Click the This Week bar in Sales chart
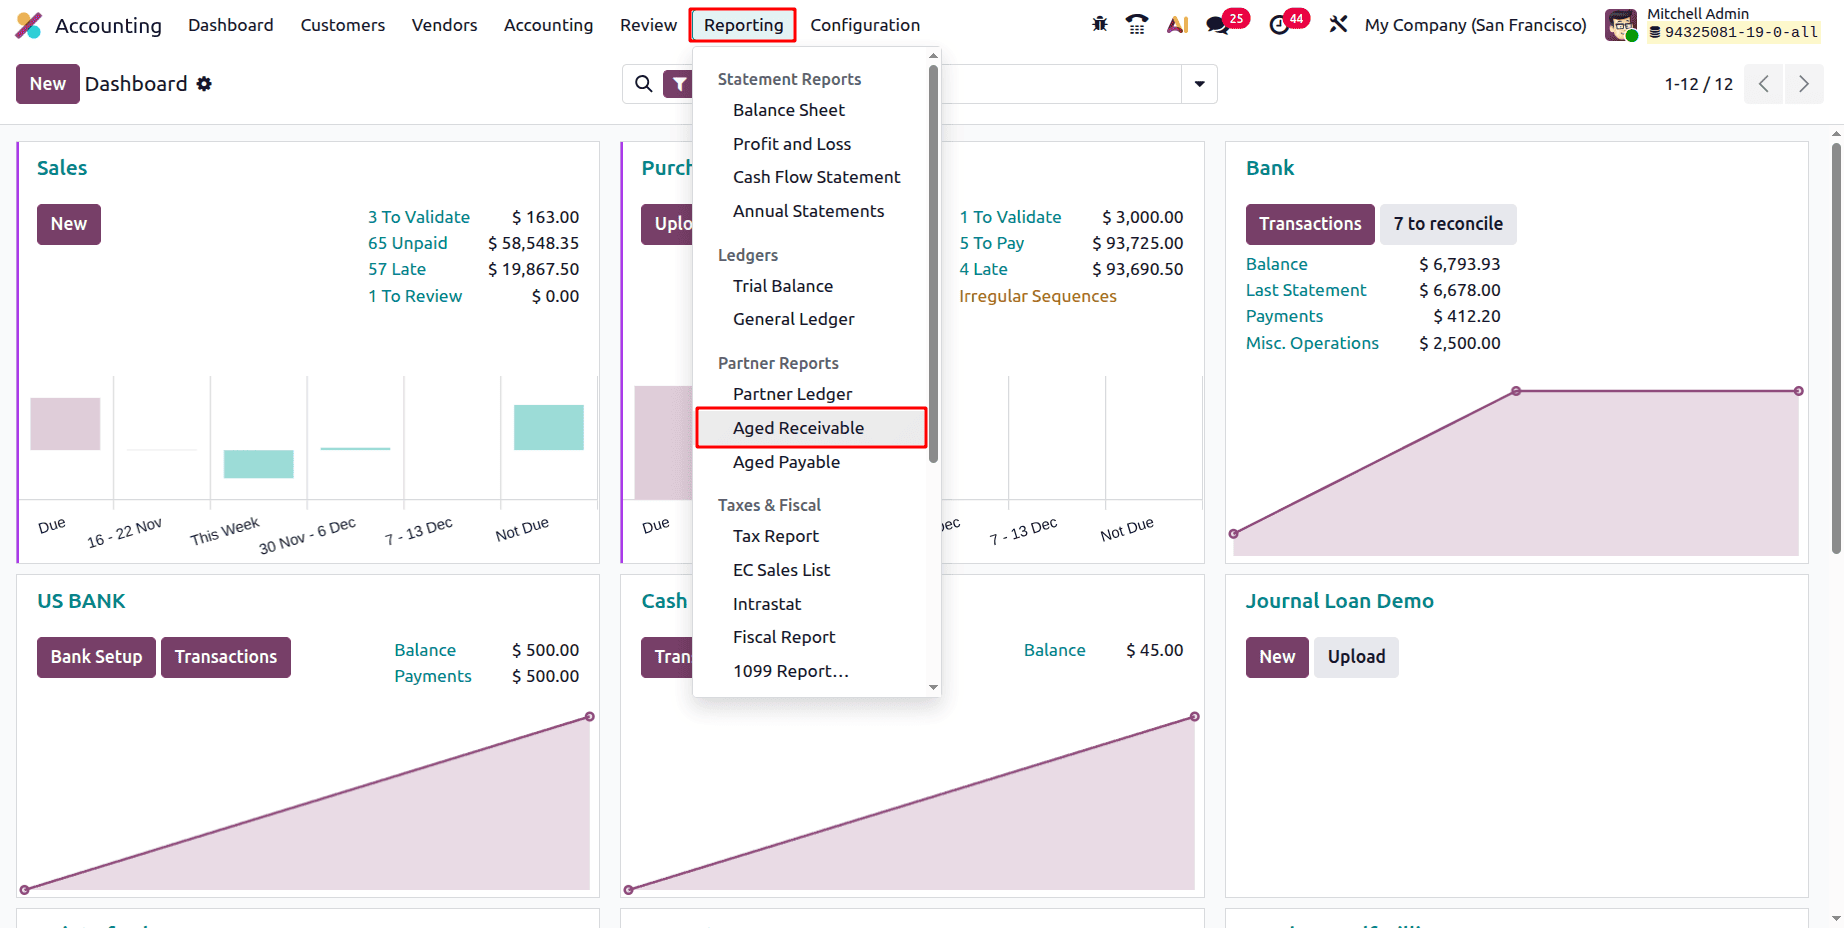 [259, 464]
